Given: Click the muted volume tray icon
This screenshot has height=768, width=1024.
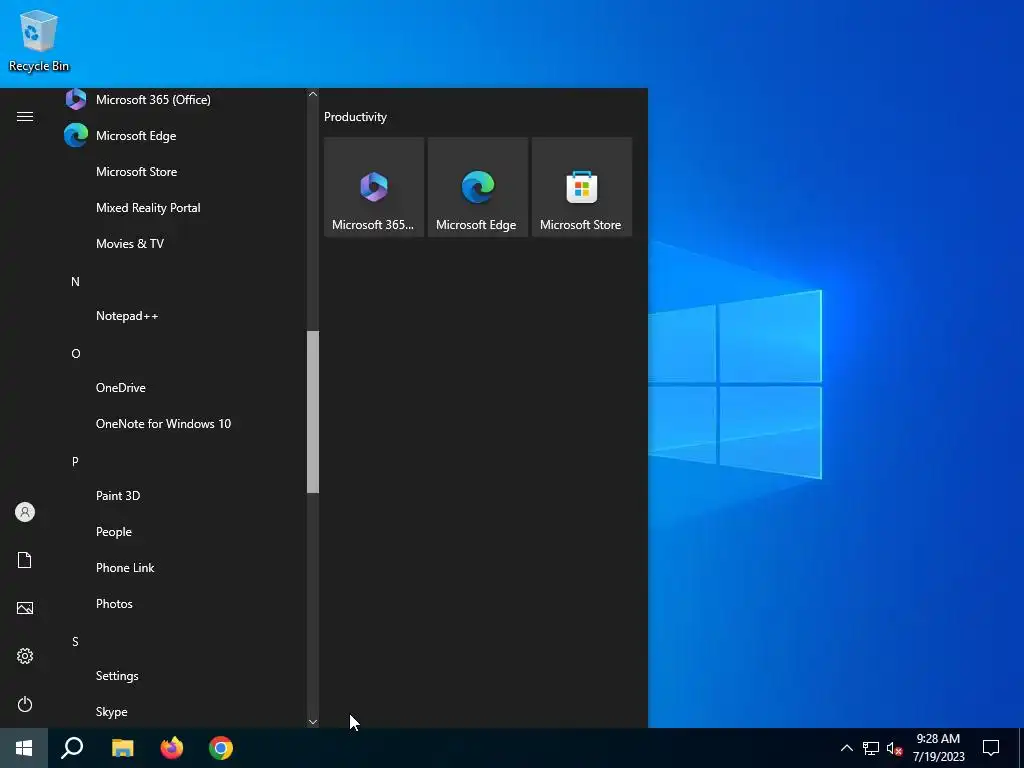Looking at the screenshot, I should pyautogui.click(x=895, y=748).
